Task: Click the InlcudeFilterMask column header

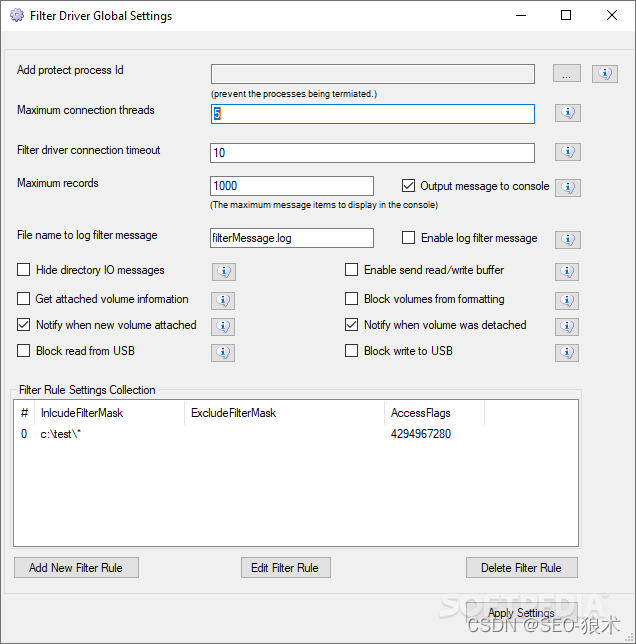Action: coord(110,413)
